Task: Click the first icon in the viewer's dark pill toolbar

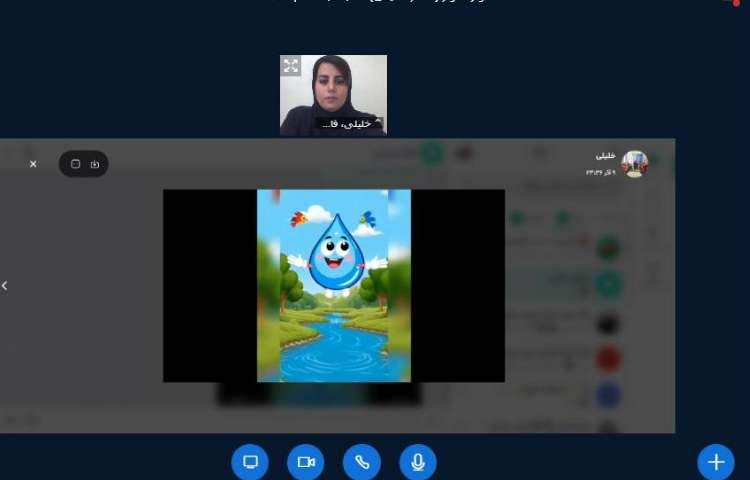Action: click(75, 164)
